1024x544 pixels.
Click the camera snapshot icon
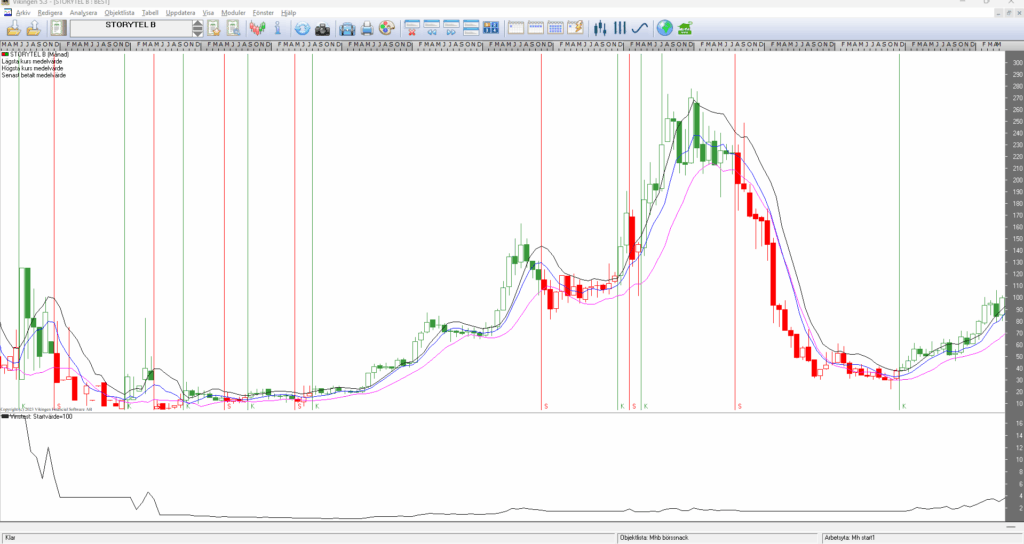(x=322, y=29)
